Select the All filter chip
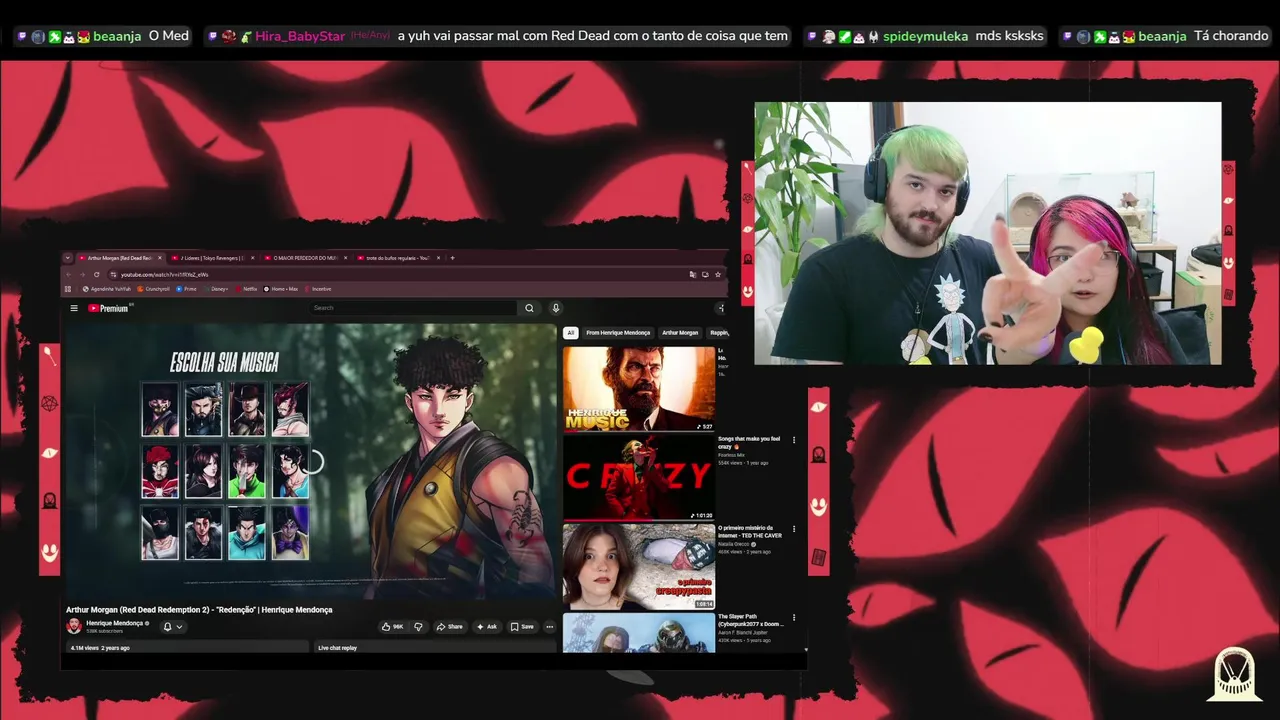 (x=571, y=333)
